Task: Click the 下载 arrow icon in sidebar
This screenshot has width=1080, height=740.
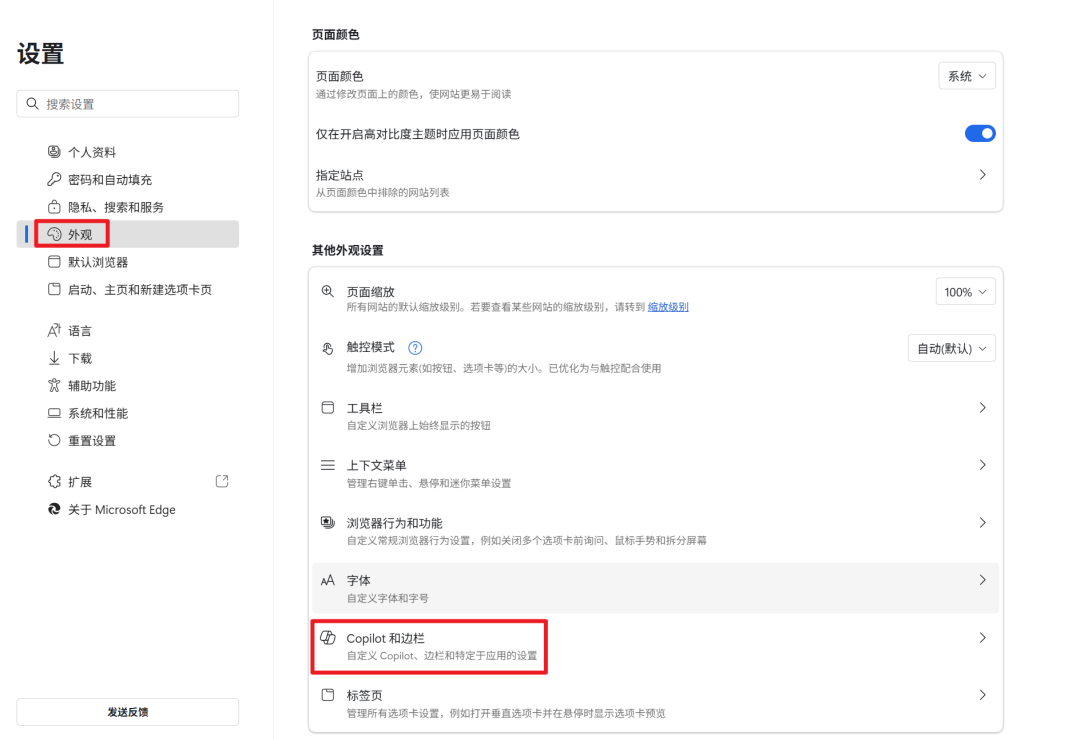Action: coord(54,357)
